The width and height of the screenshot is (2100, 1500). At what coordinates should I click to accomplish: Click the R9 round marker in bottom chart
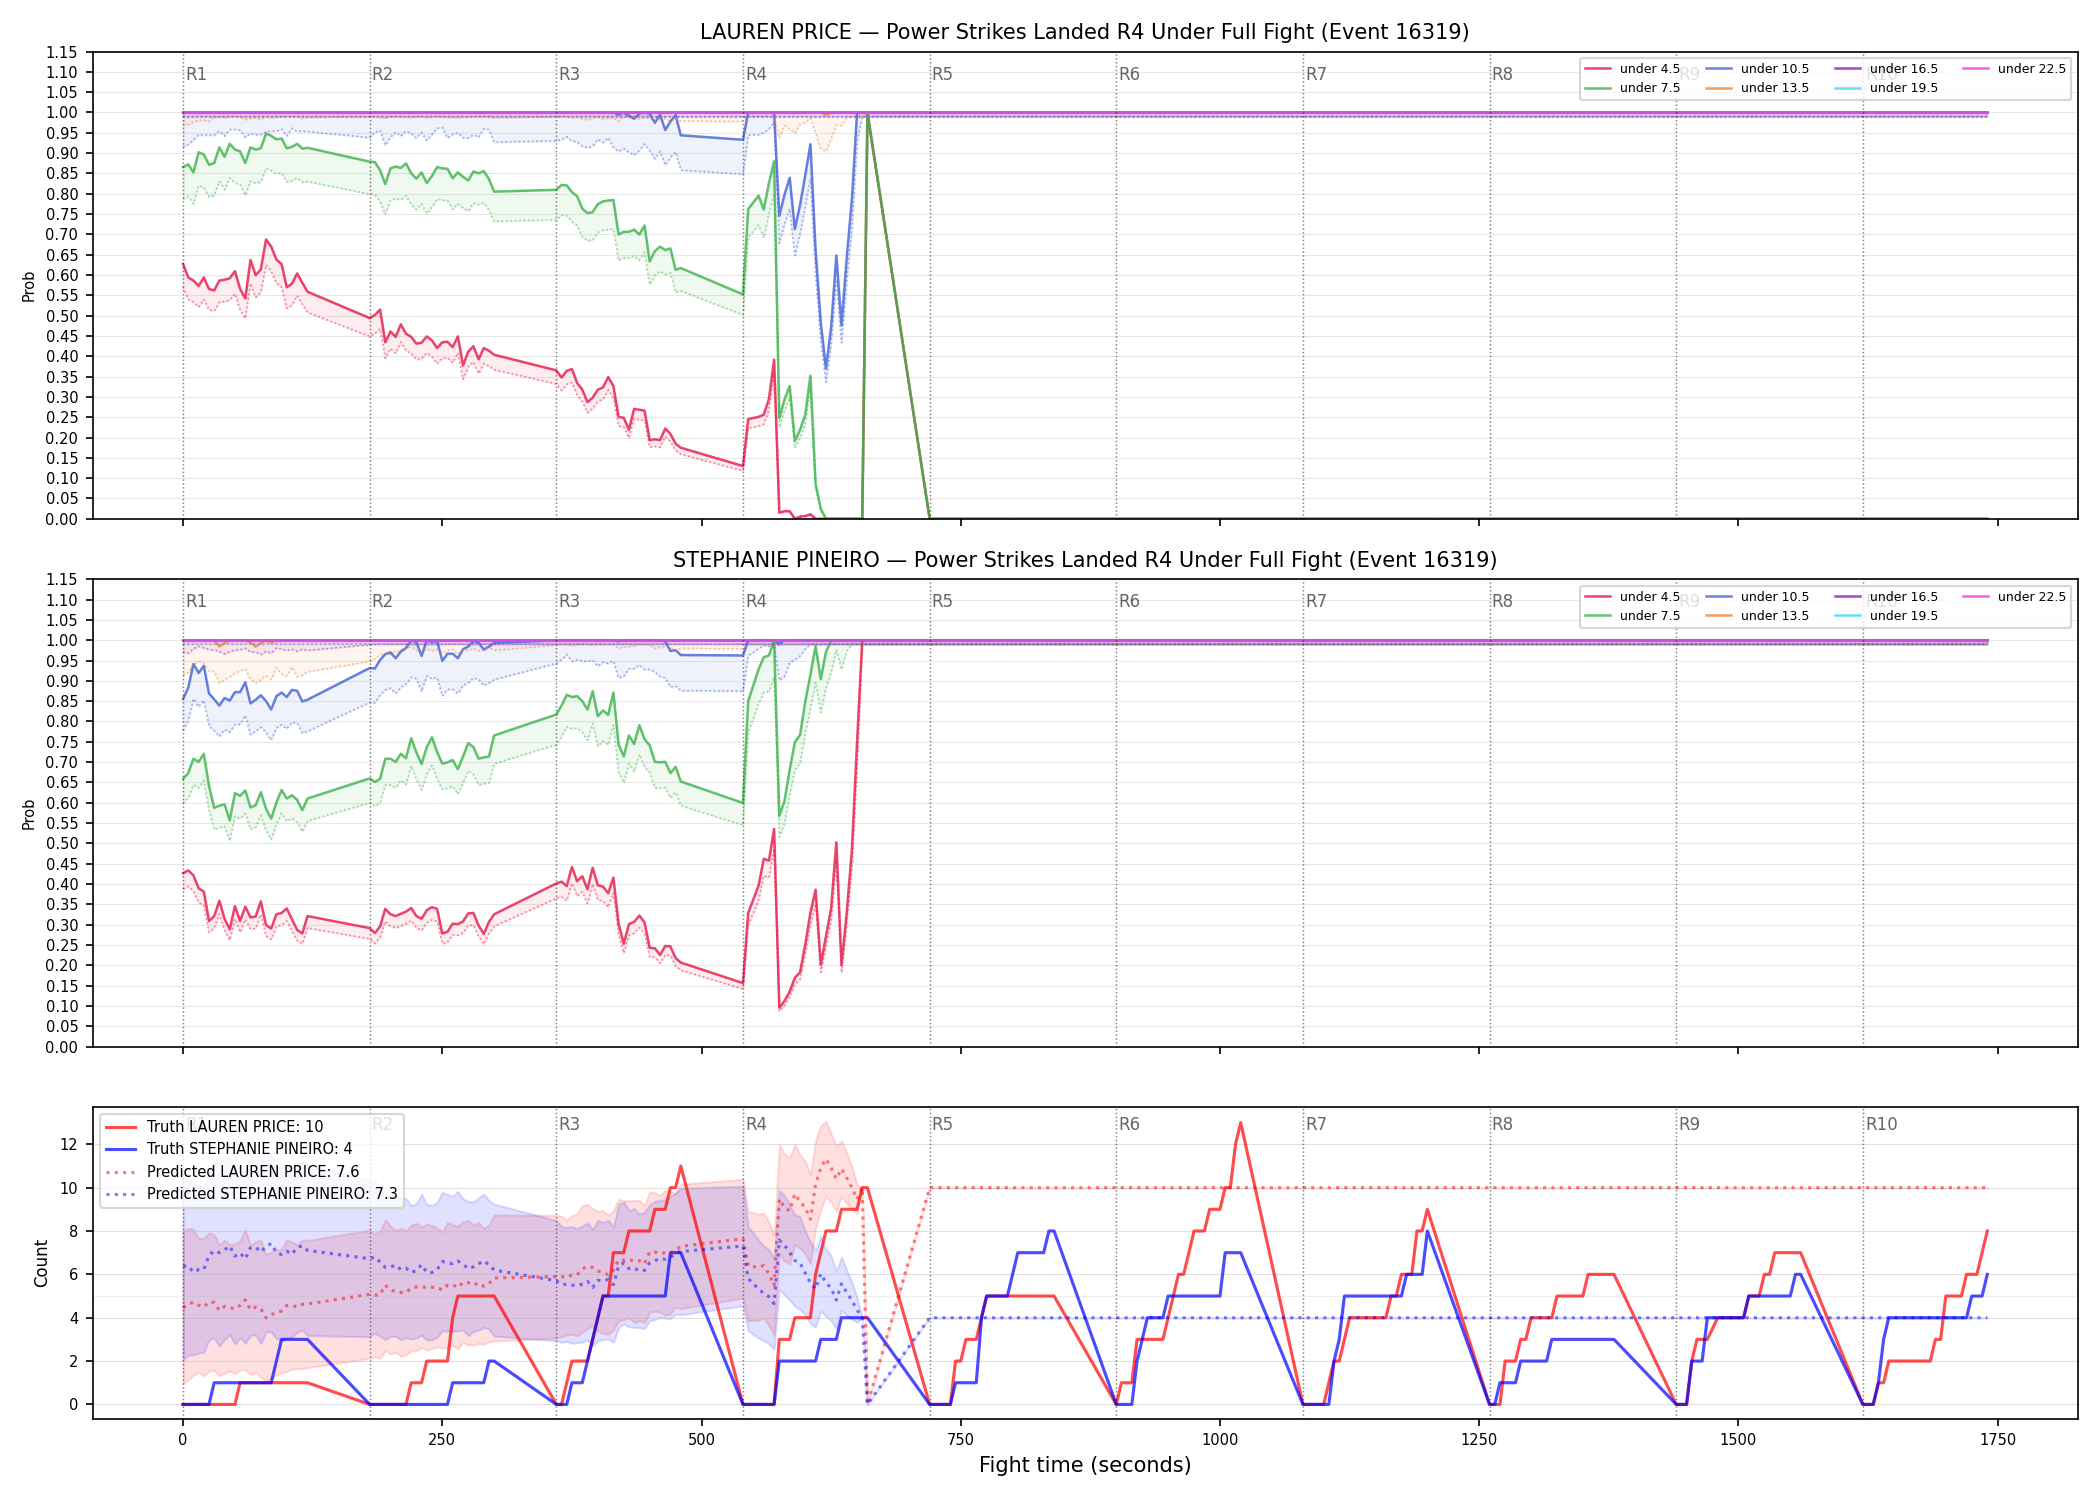click(1689, 1124)
